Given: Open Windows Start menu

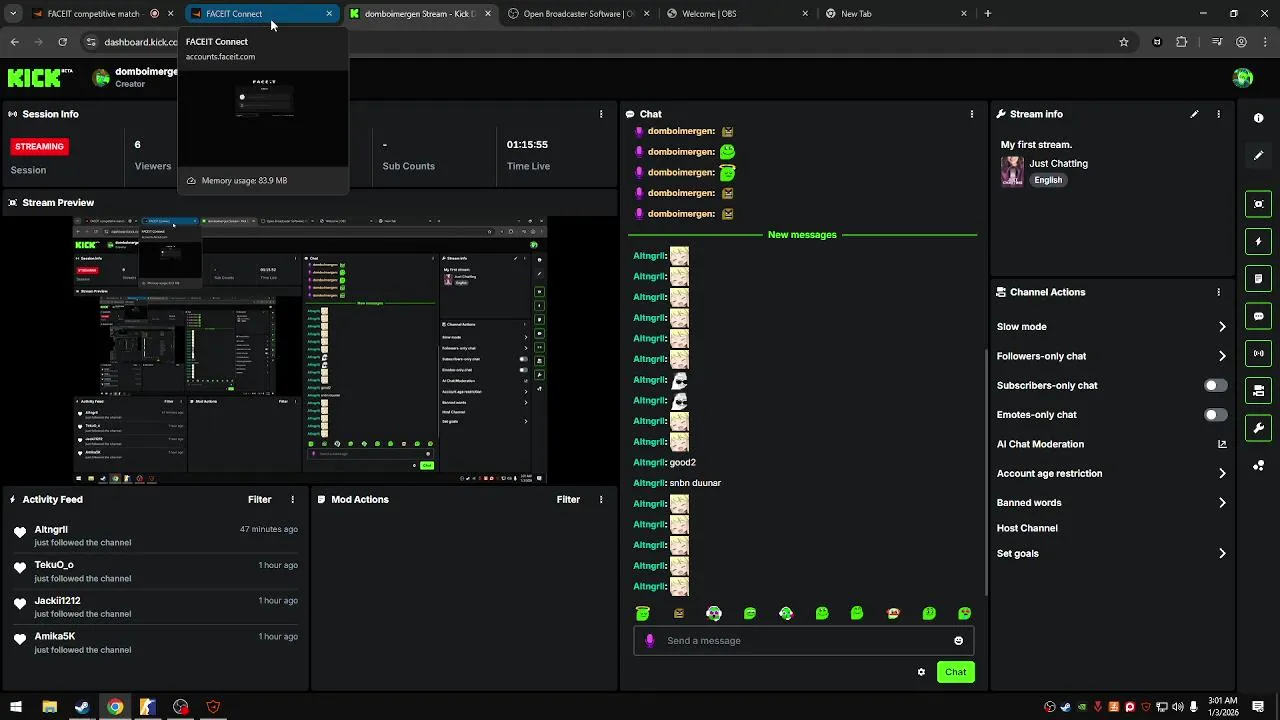Looking at the screenshot, I should (x=16, y=707).
